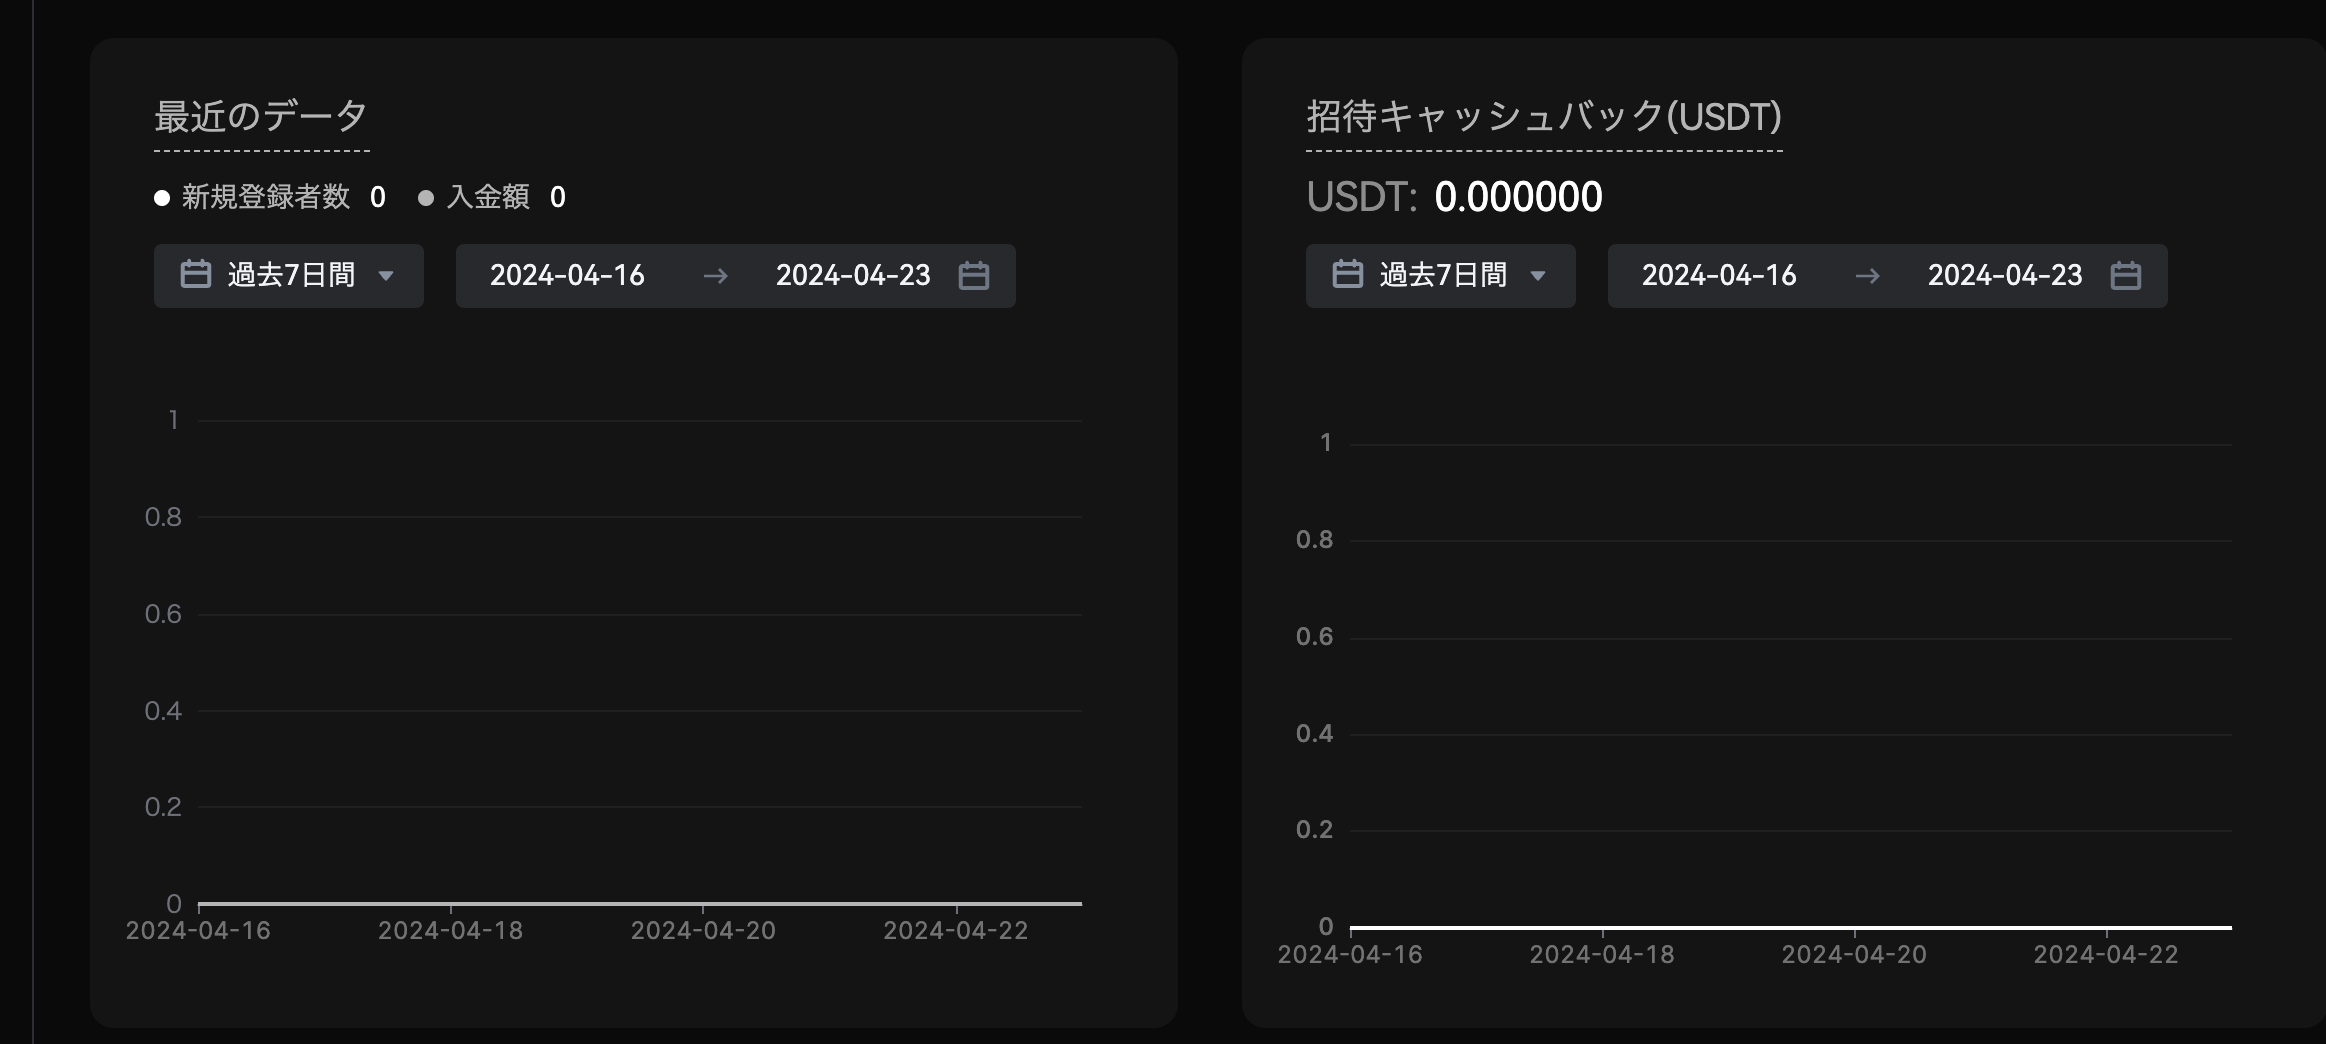Expand 過去7日間 dropdown arrow in 招待キャッシュバック panel
This screenshot has height=1044, width=2326.
(x=1538, y=276)
